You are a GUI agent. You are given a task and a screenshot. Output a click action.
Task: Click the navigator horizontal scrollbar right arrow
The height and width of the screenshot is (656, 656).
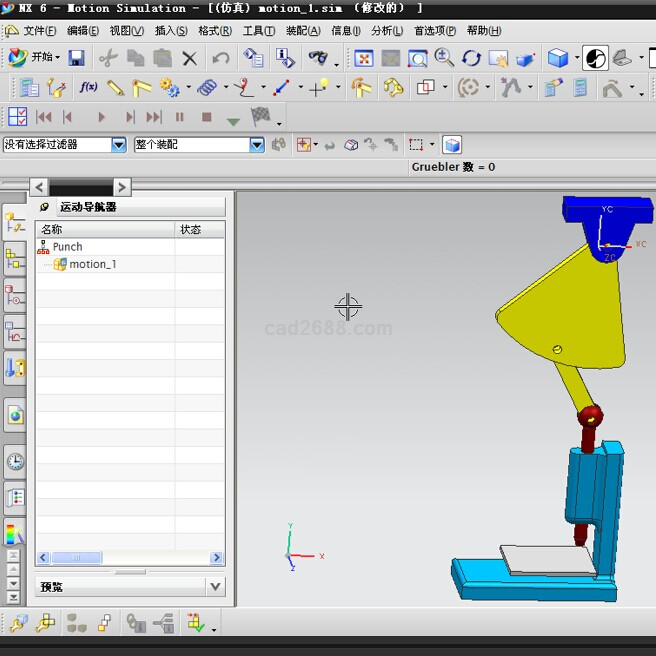tap(216, 558)
